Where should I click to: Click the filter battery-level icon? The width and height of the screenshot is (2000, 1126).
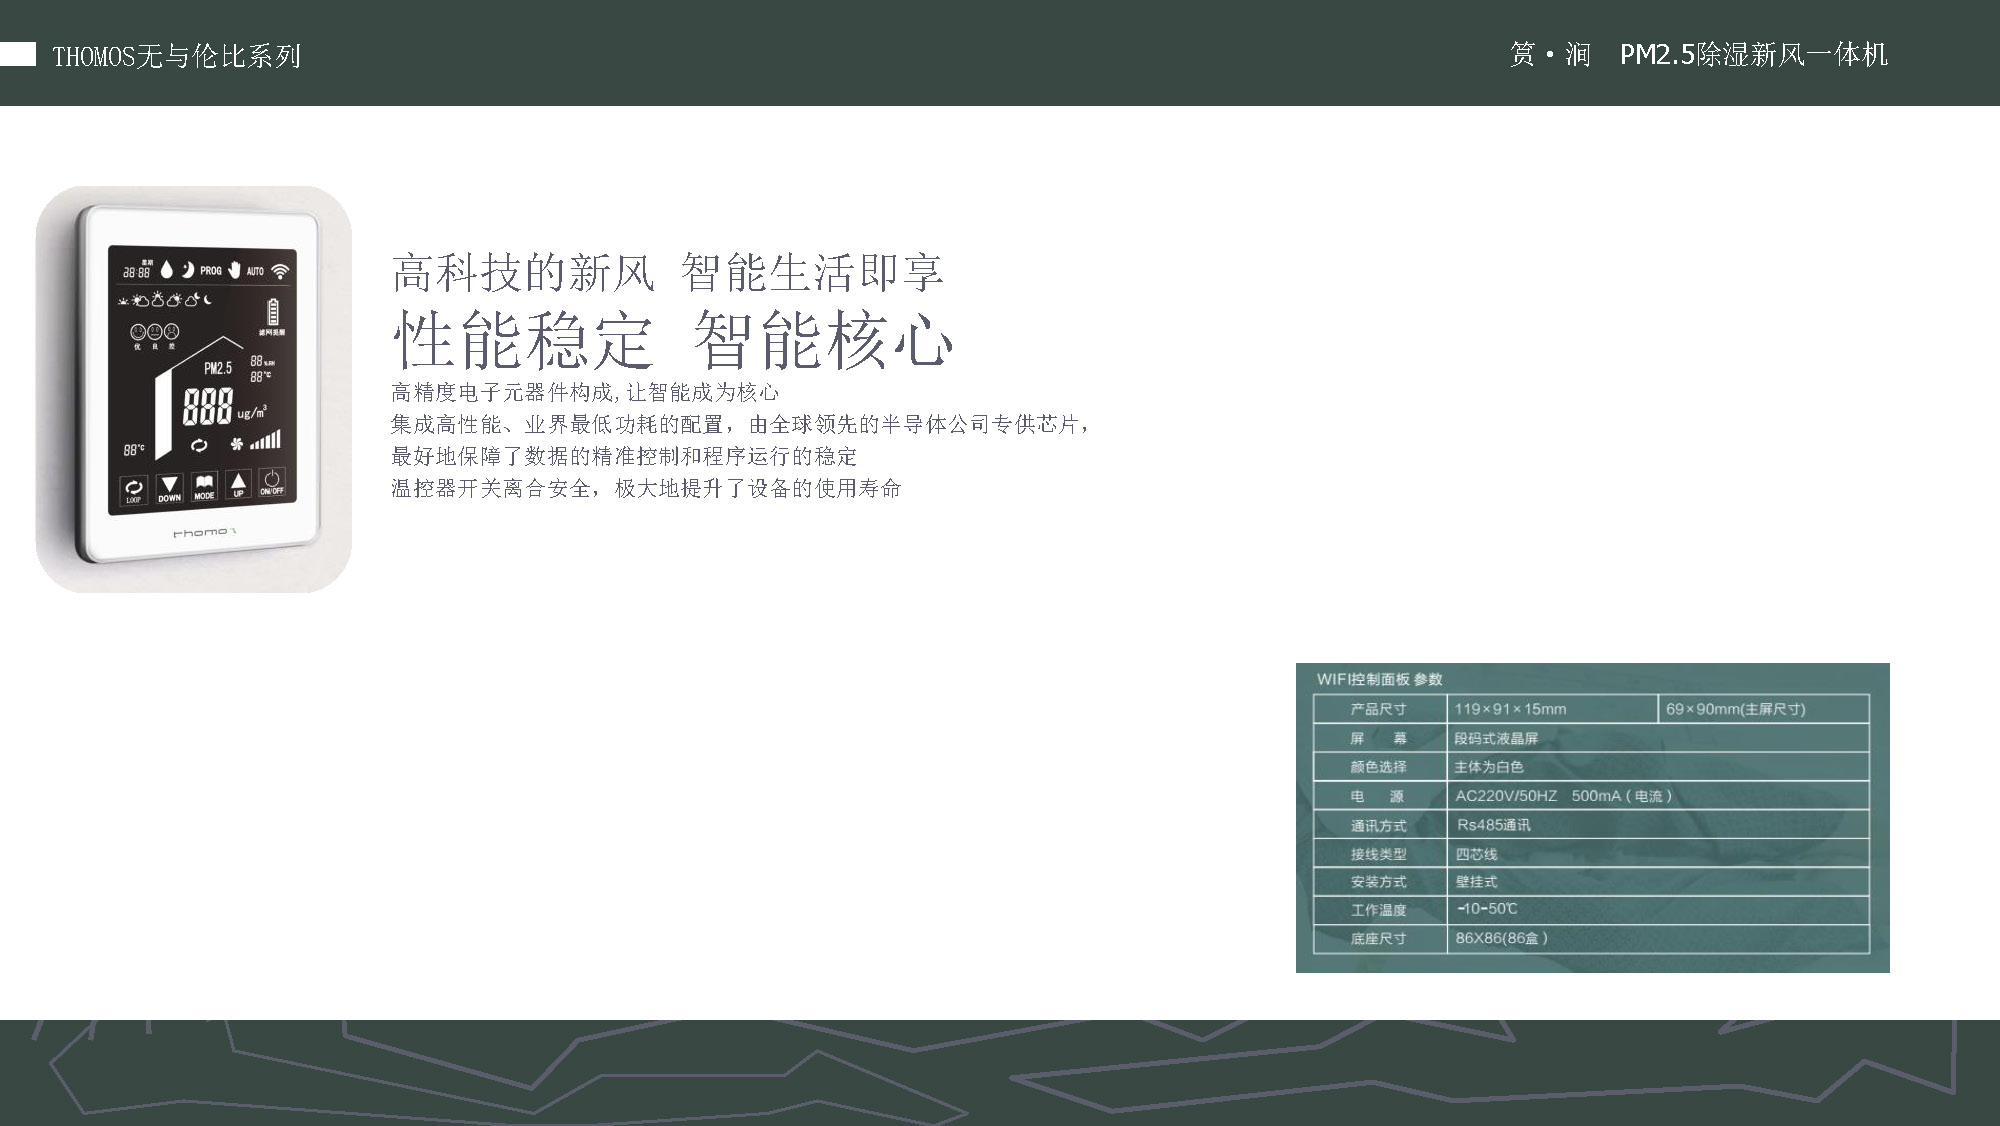273,312
